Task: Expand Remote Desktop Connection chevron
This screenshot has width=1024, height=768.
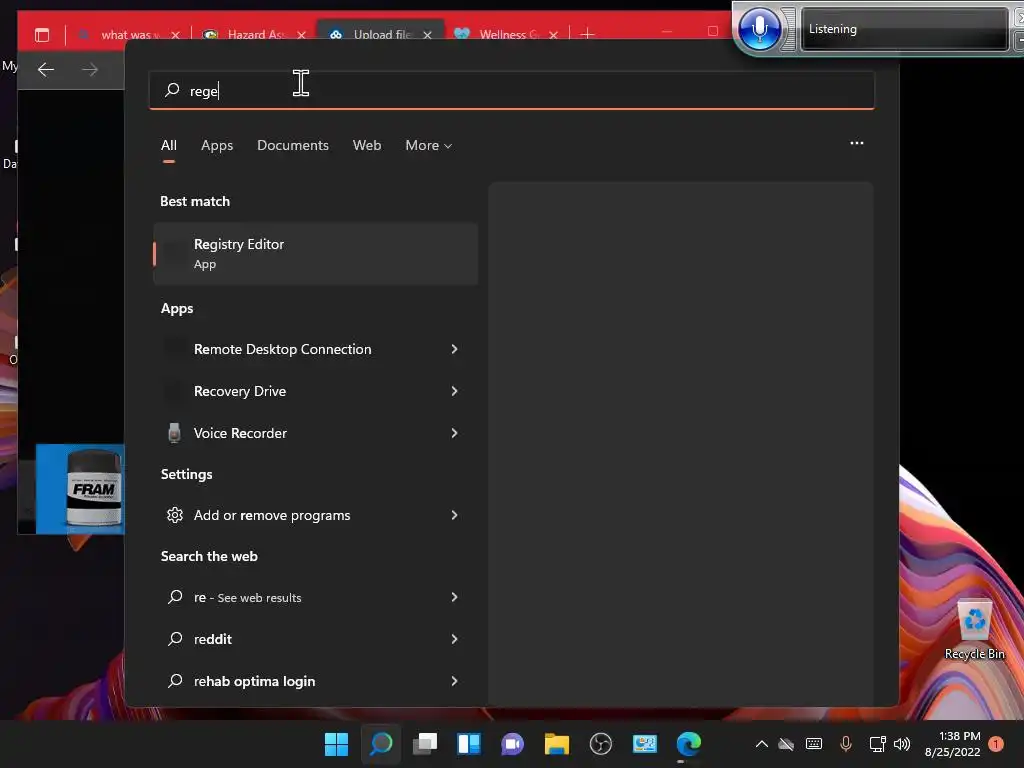Action: pos(455,349)
